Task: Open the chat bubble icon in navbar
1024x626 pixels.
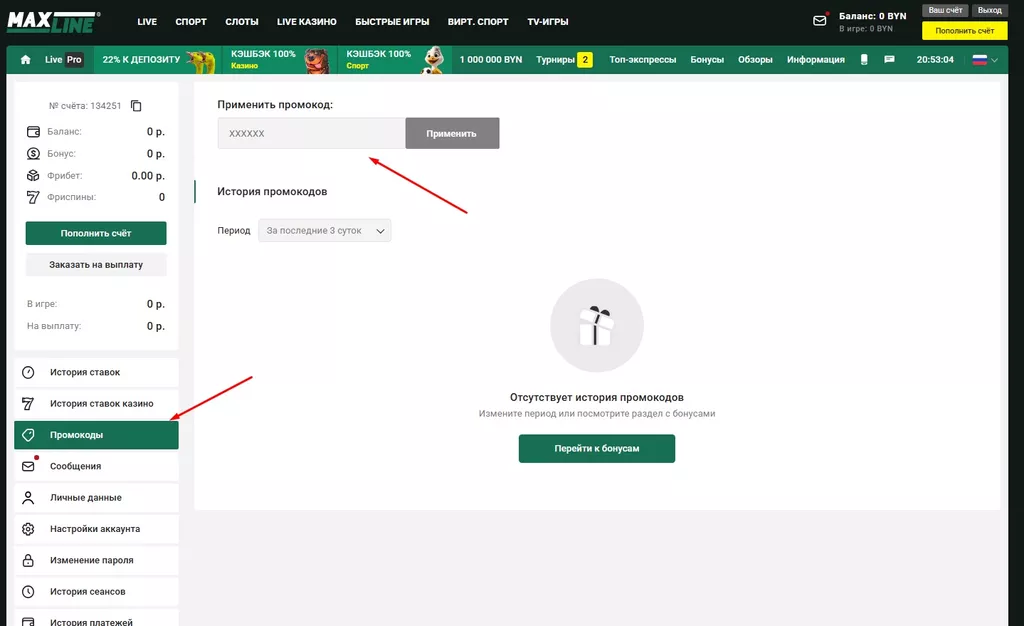Action: [x=889, y=60]
